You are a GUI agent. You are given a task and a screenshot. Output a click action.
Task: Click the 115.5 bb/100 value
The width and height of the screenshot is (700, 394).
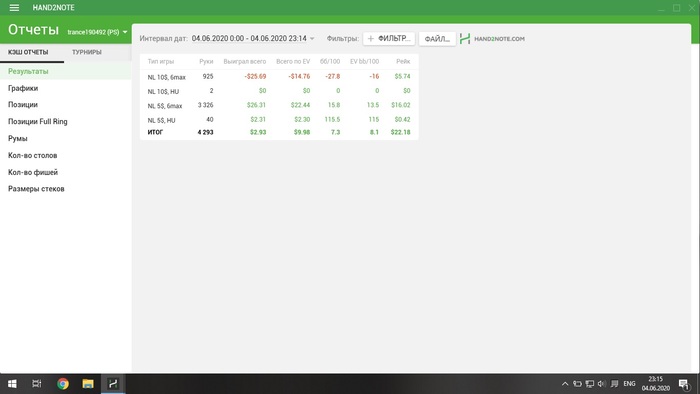[x=332, y=119]
